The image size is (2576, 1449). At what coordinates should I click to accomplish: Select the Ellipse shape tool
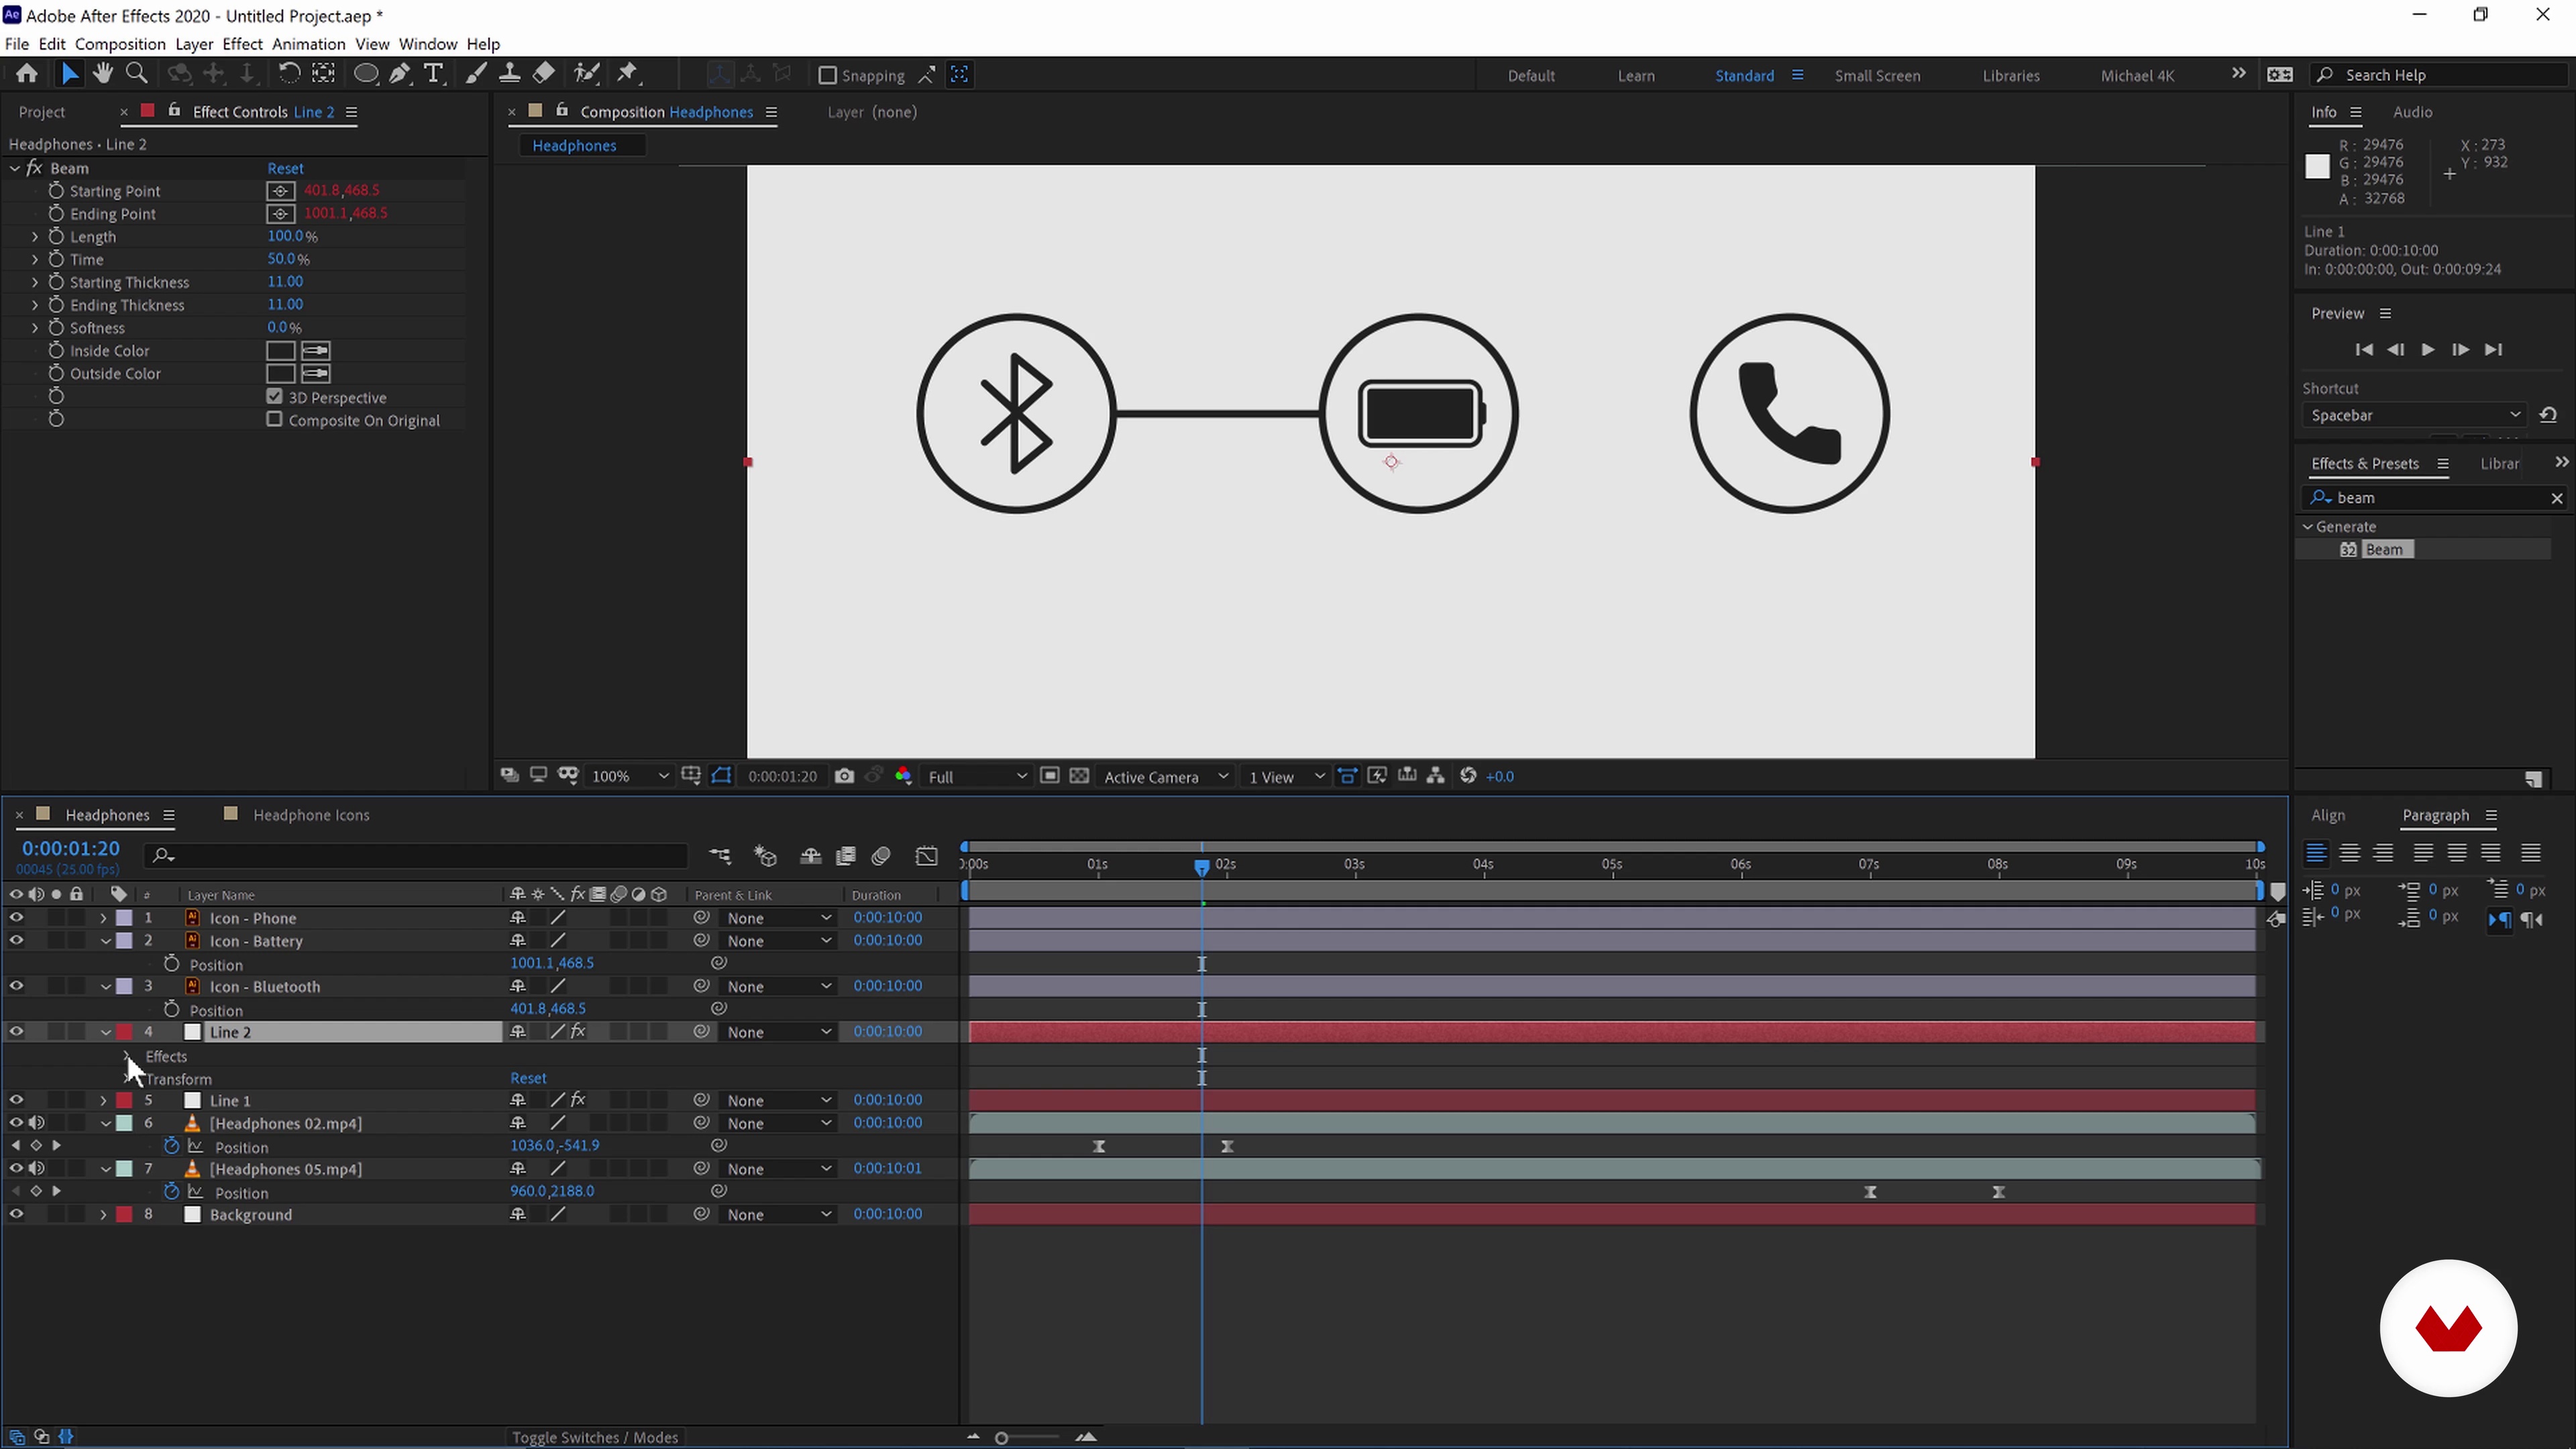[366, 74]
